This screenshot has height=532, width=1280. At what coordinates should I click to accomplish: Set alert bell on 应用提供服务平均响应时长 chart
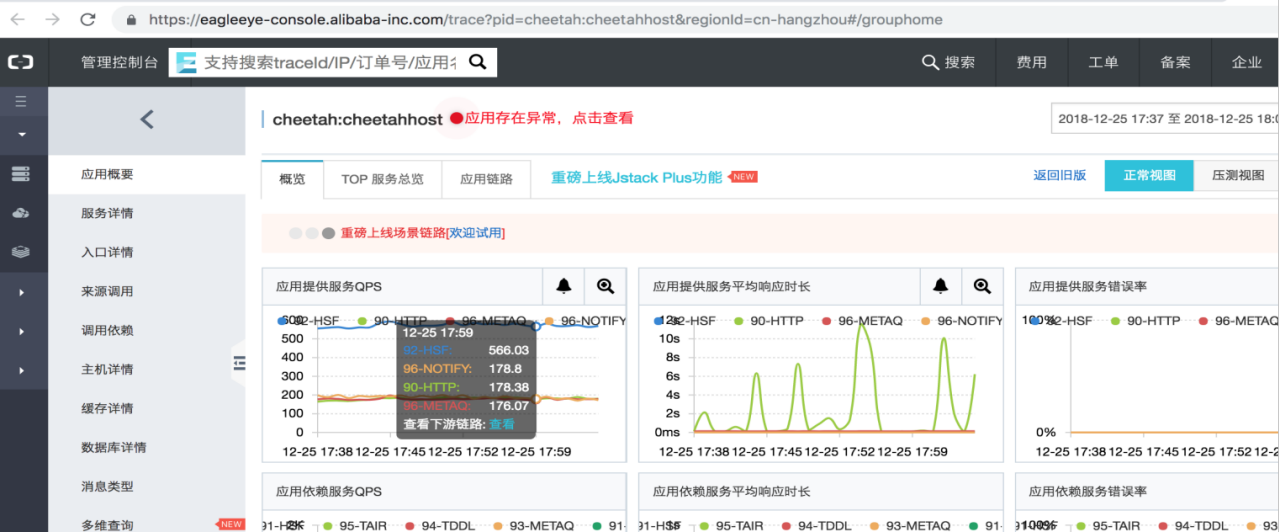940,286
